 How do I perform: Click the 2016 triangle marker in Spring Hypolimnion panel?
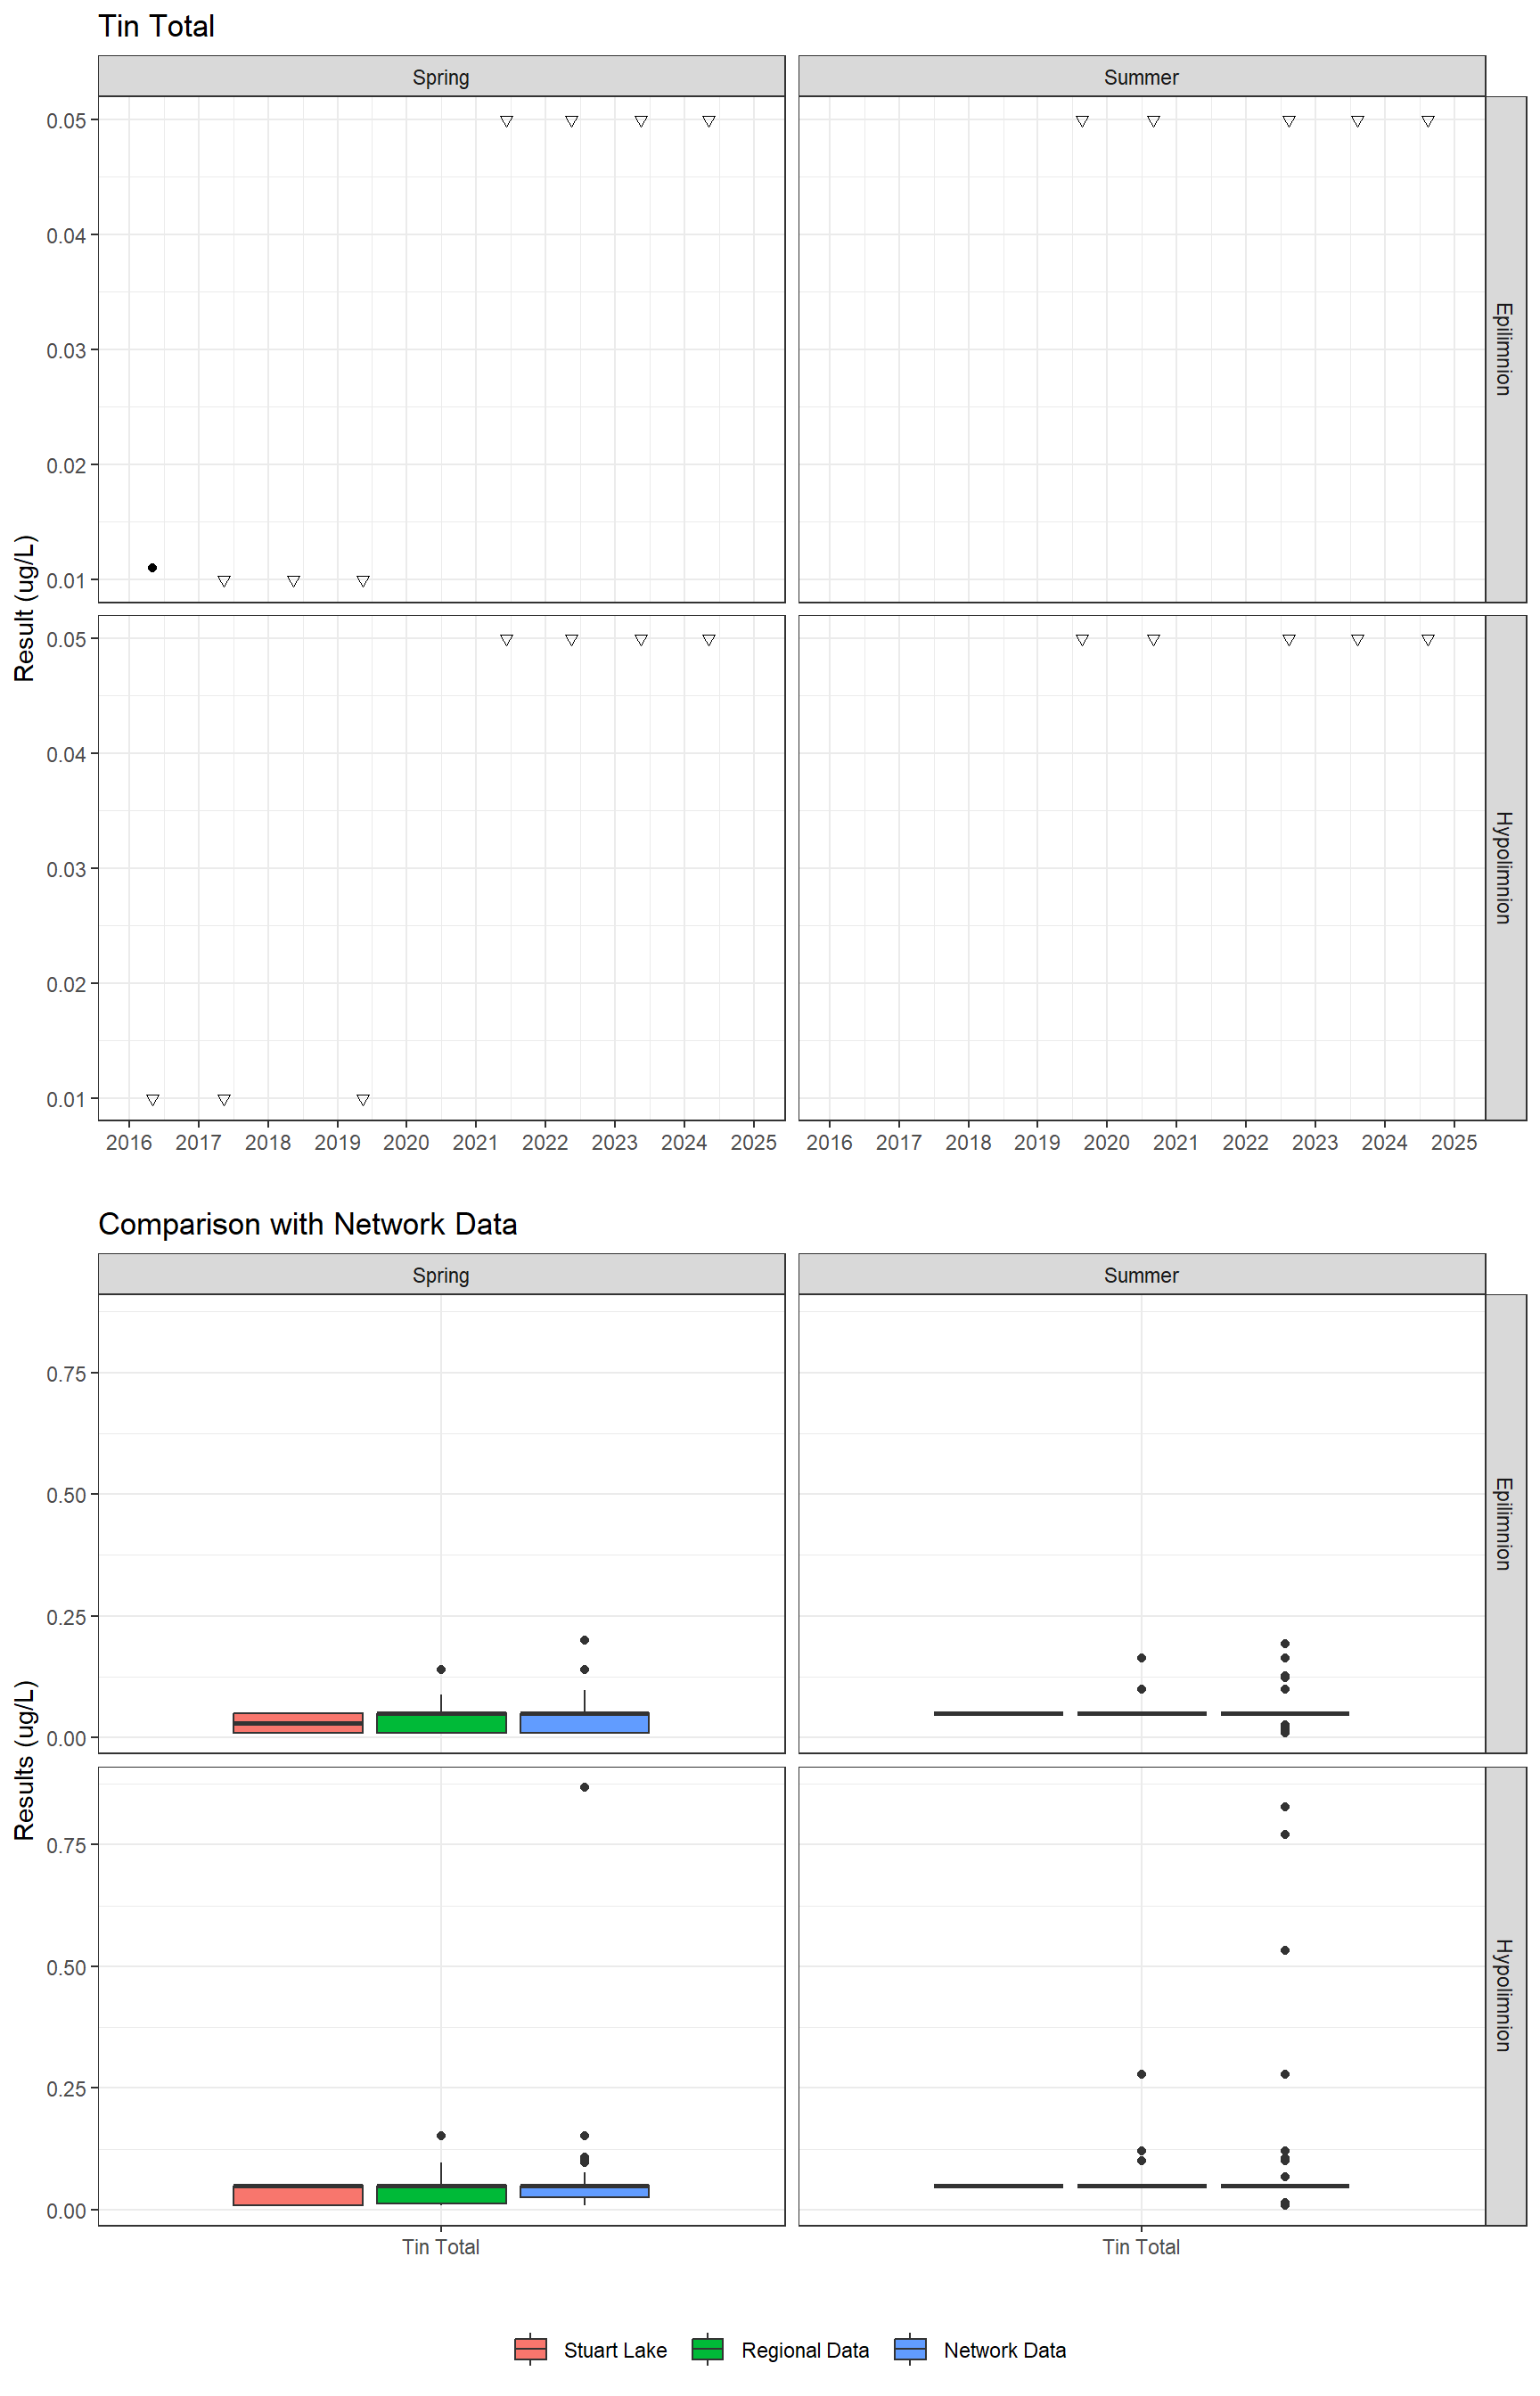tap(152, 1100)
